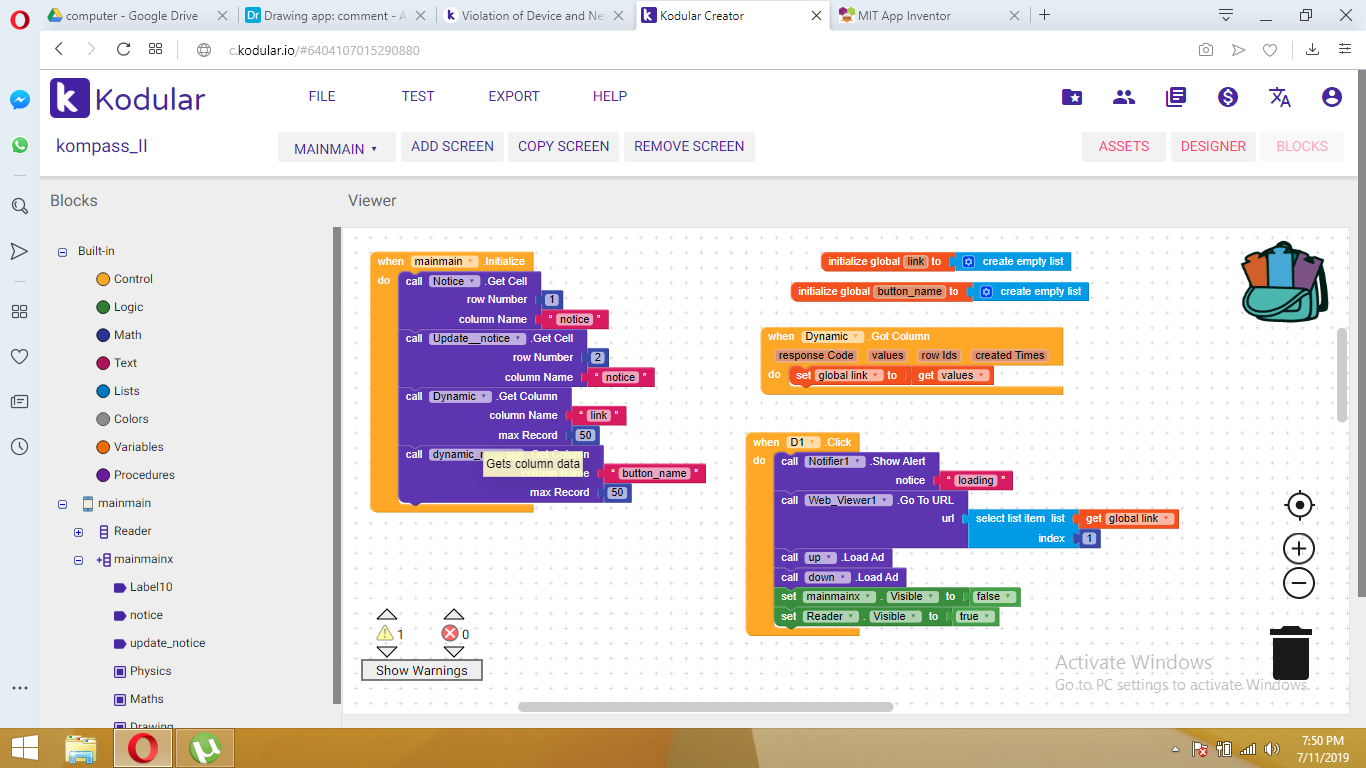Open Opera Speed Dial grid icon

click(19, 311)
